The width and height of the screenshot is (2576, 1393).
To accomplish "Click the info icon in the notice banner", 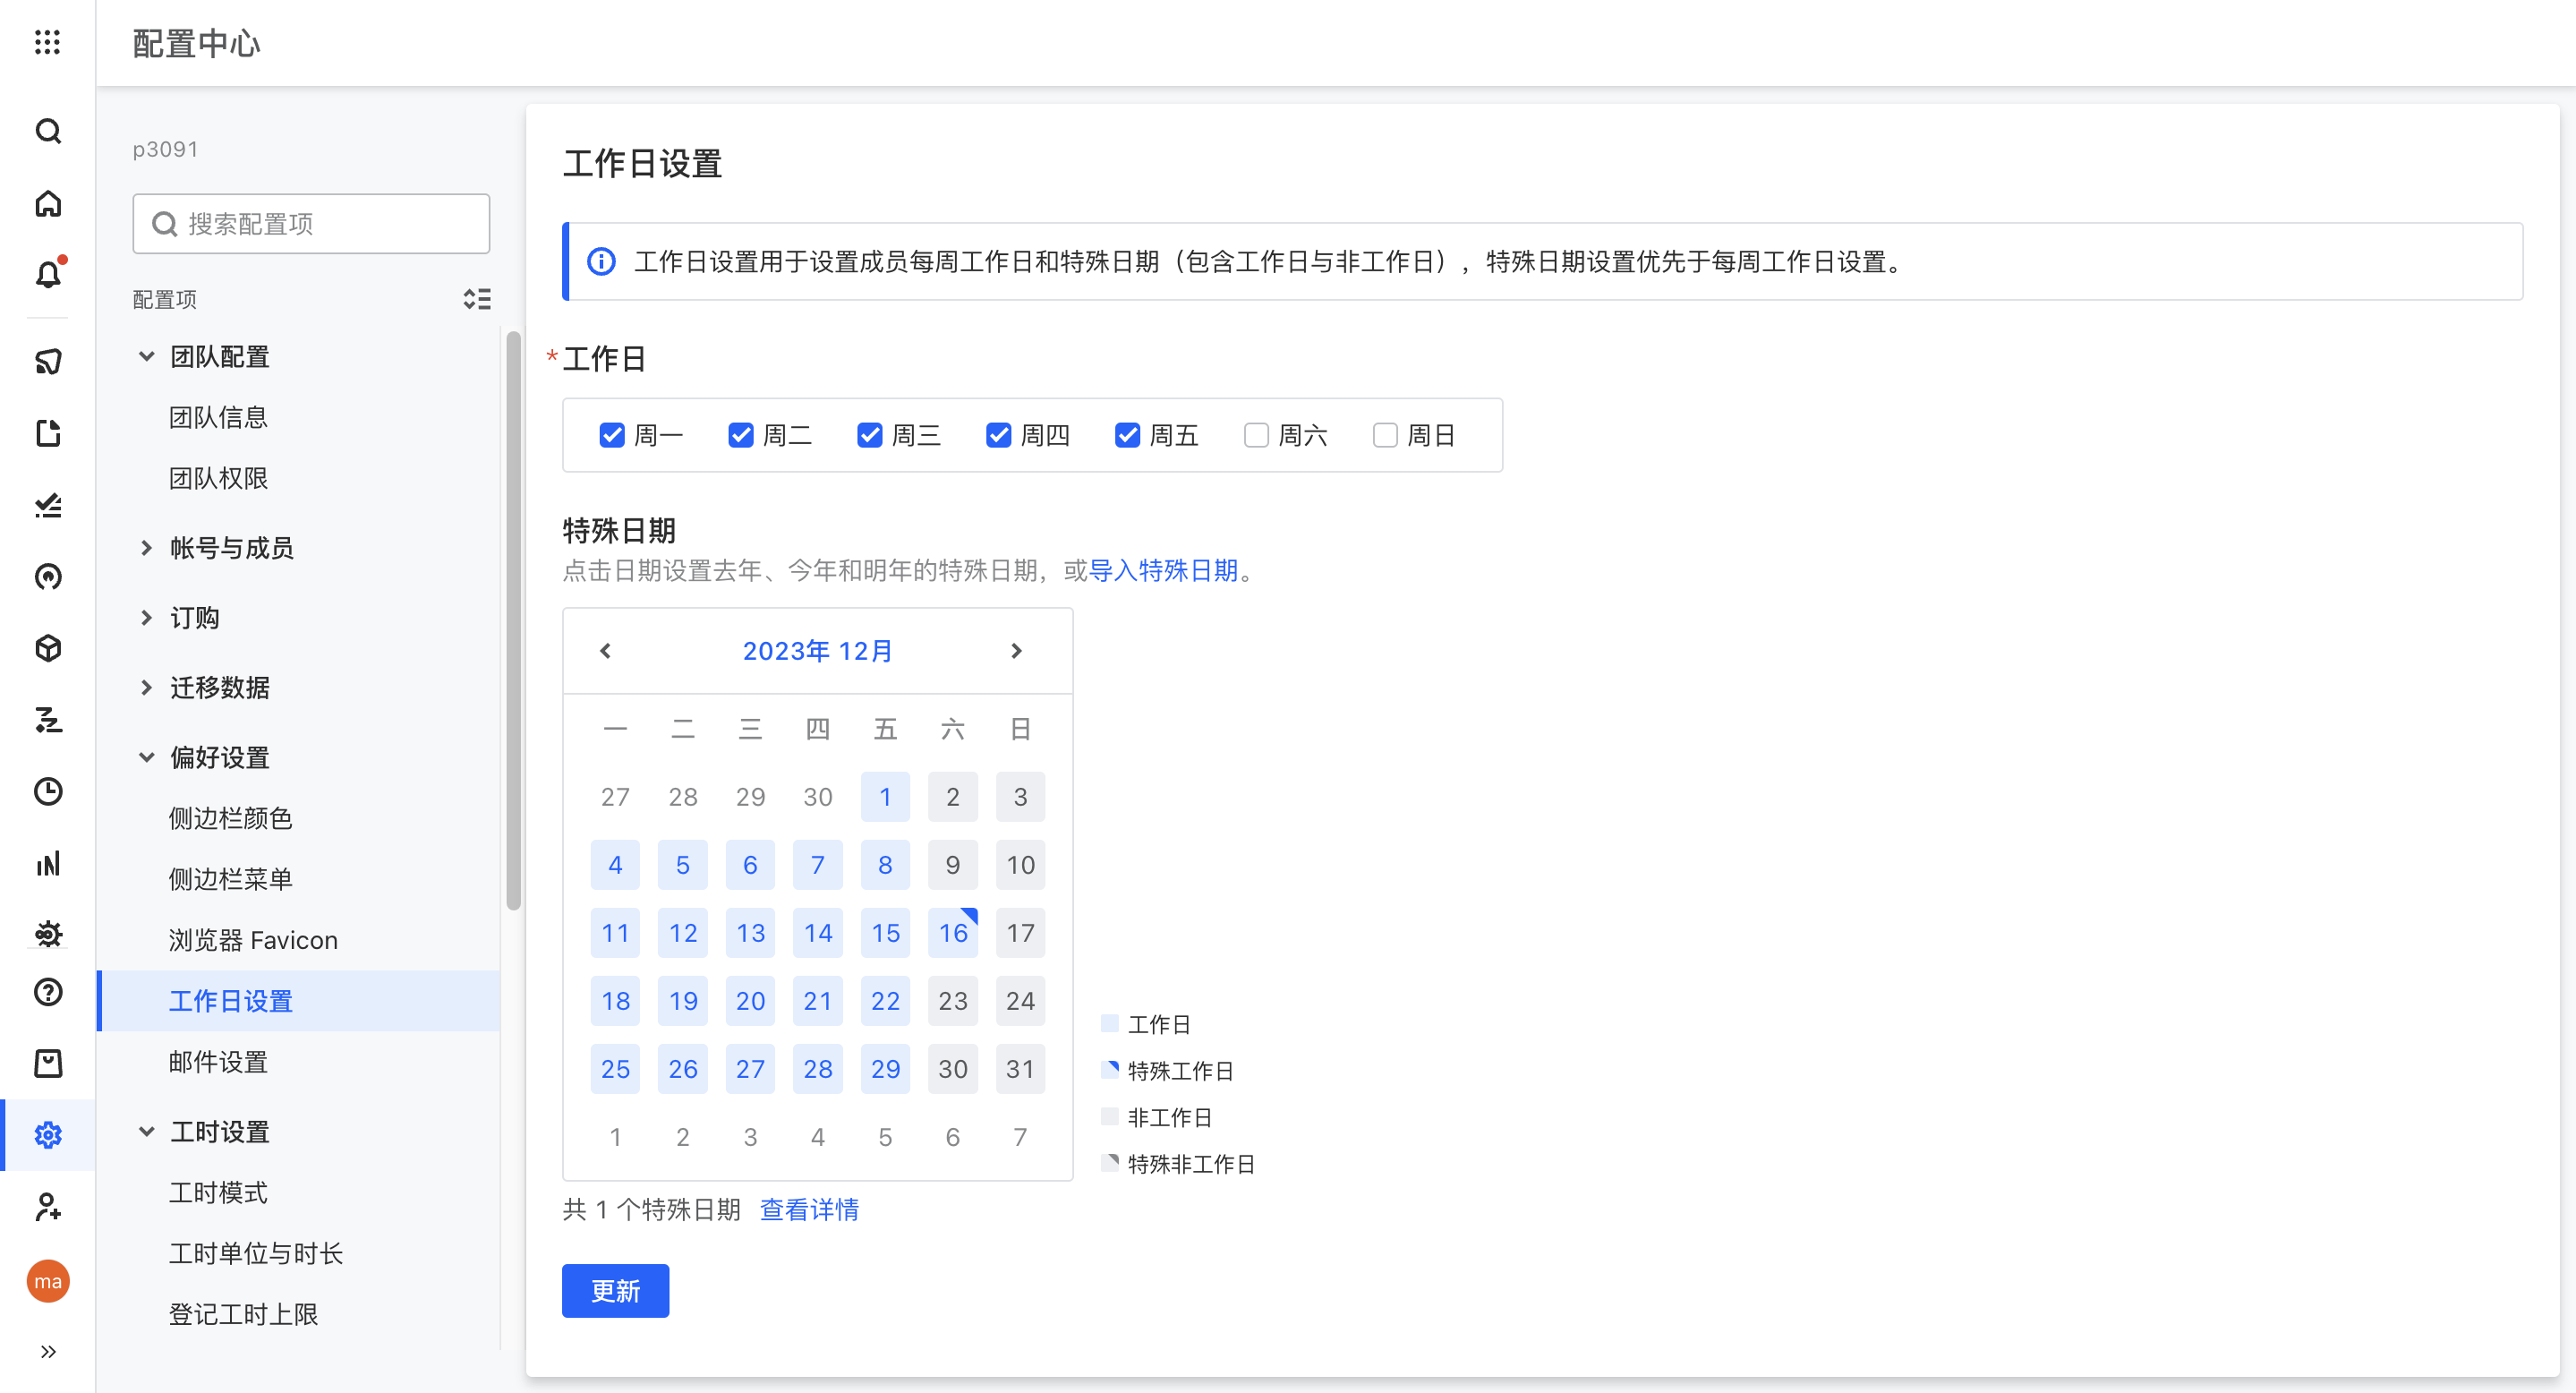I will click(601, 262).
